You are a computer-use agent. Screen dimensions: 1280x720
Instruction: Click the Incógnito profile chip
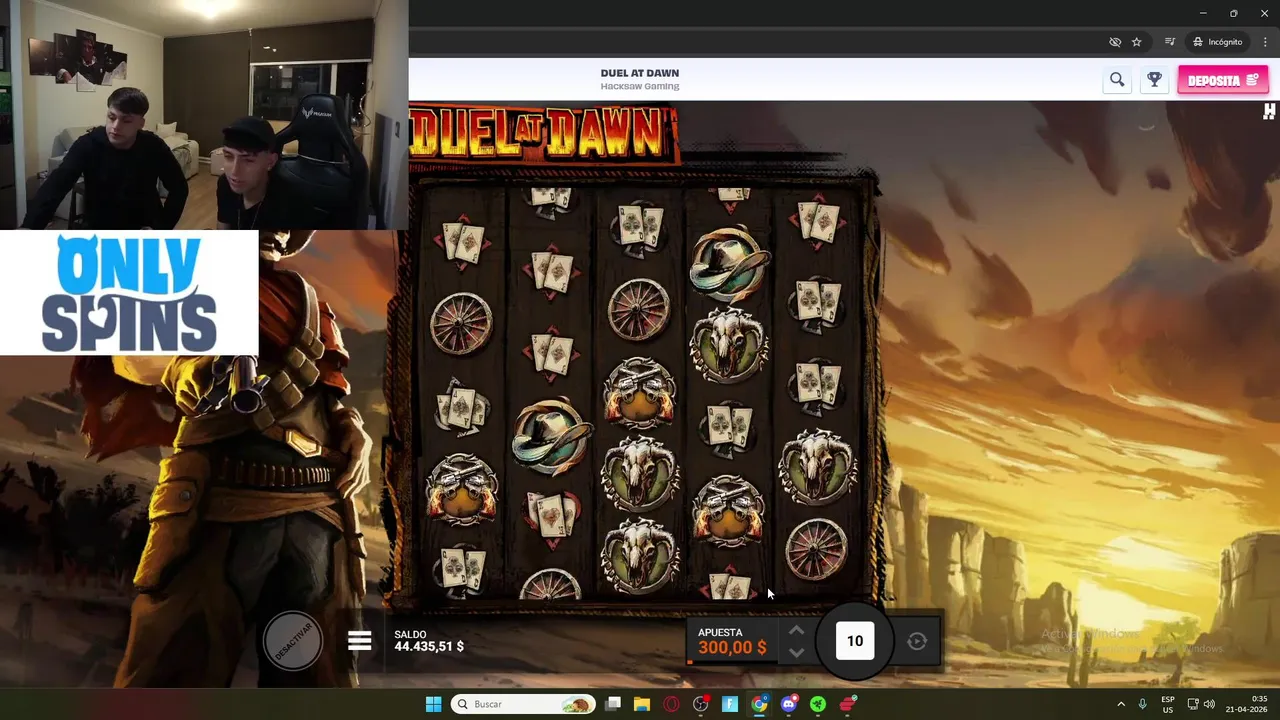1217,42
